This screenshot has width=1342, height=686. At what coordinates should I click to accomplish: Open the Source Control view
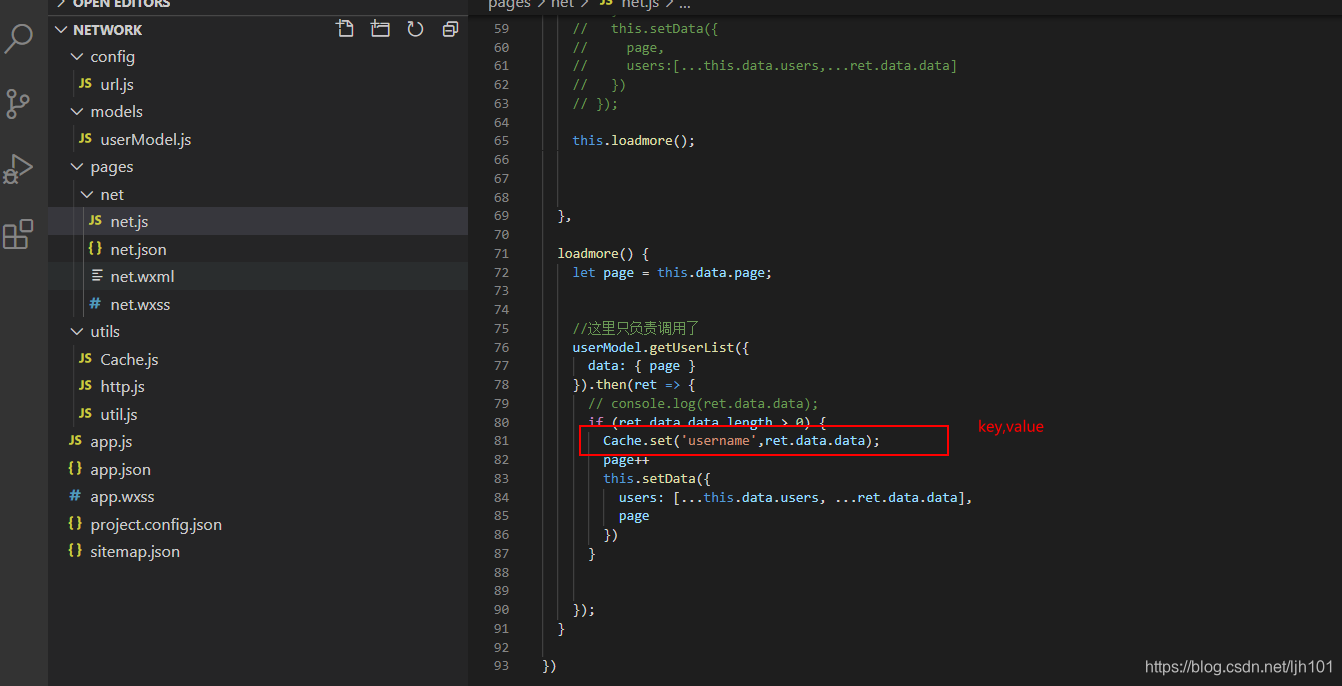(x=18, y=103)
